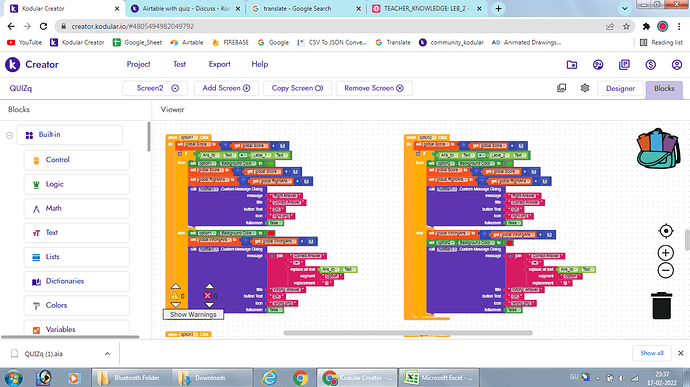Switch to the Designer view

click(620, 88)
